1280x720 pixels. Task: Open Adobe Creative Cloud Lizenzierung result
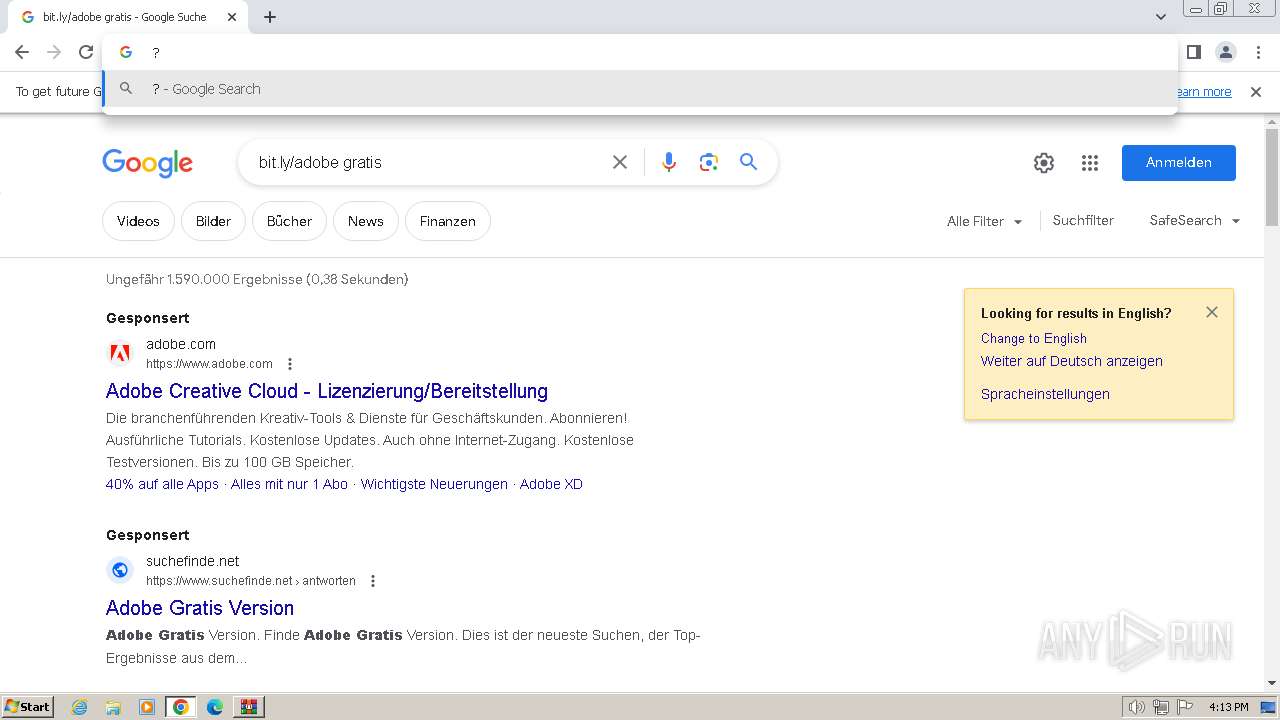tap(327, 391)
